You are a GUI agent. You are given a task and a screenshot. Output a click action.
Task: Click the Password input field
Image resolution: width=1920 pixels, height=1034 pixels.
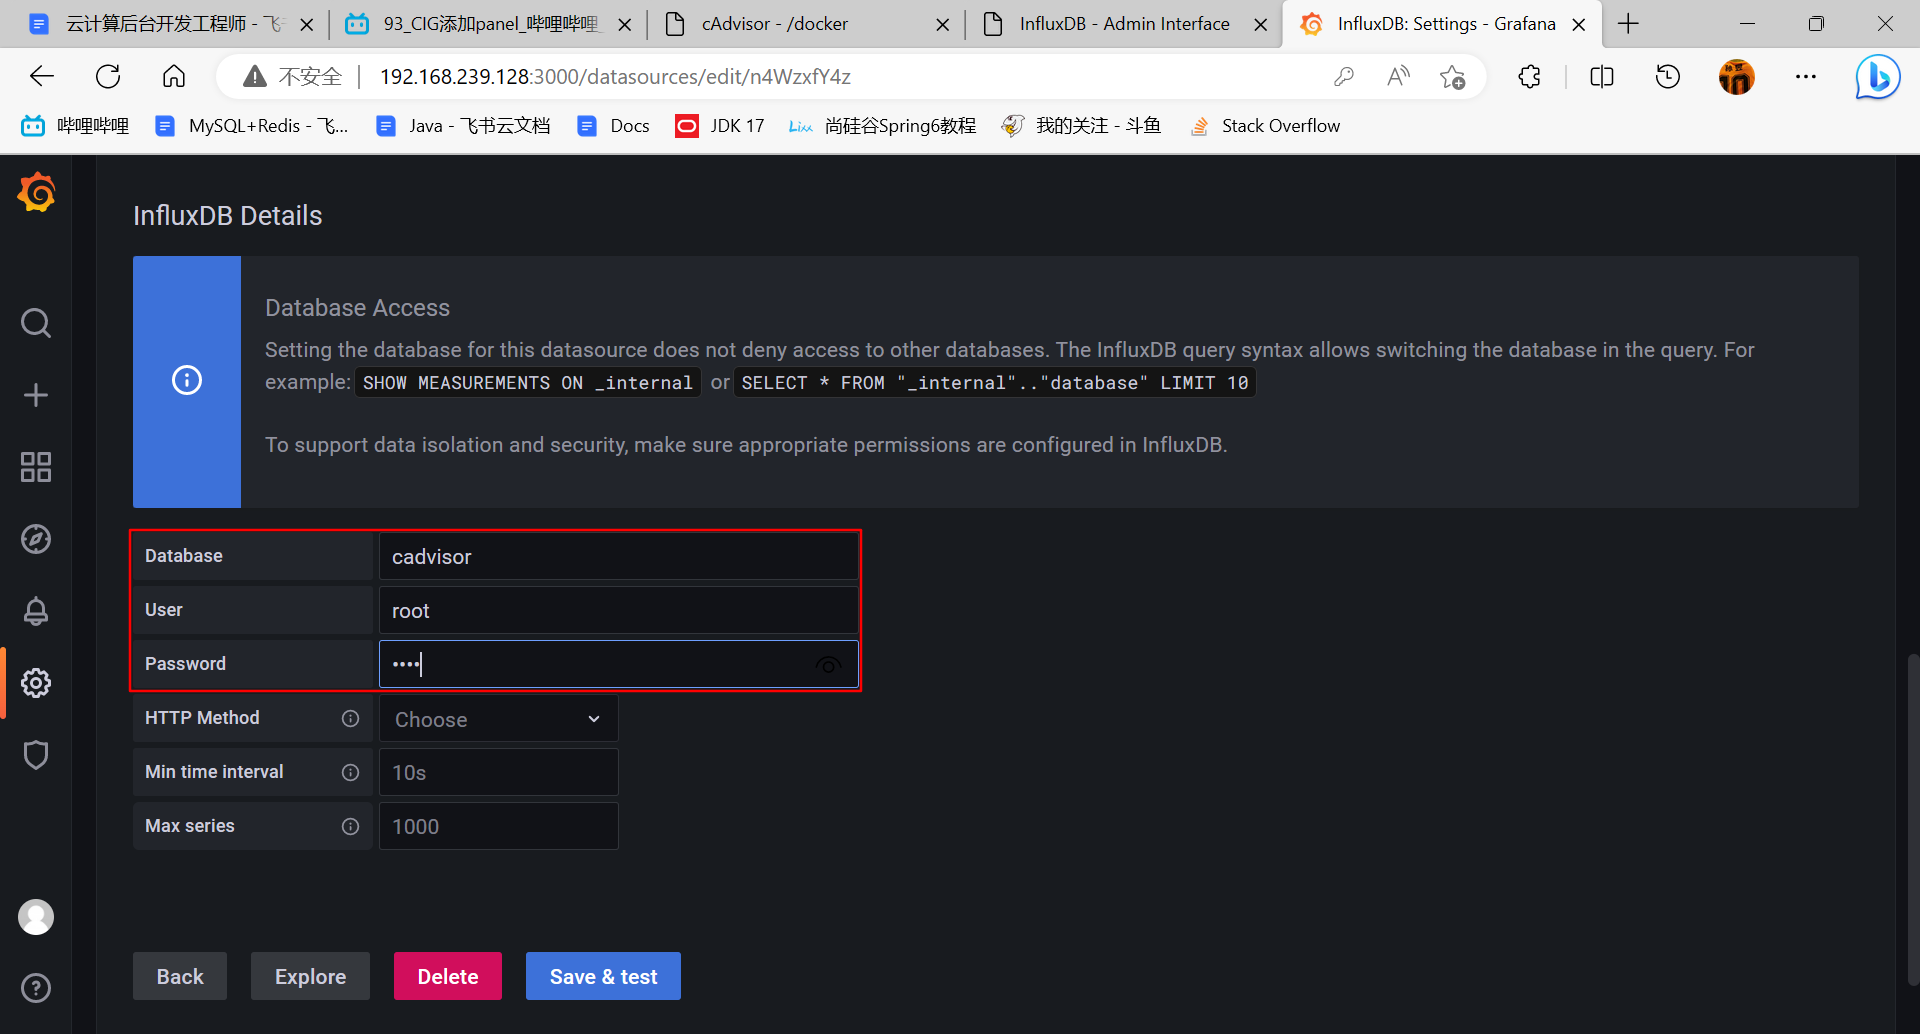pos(618,664)
